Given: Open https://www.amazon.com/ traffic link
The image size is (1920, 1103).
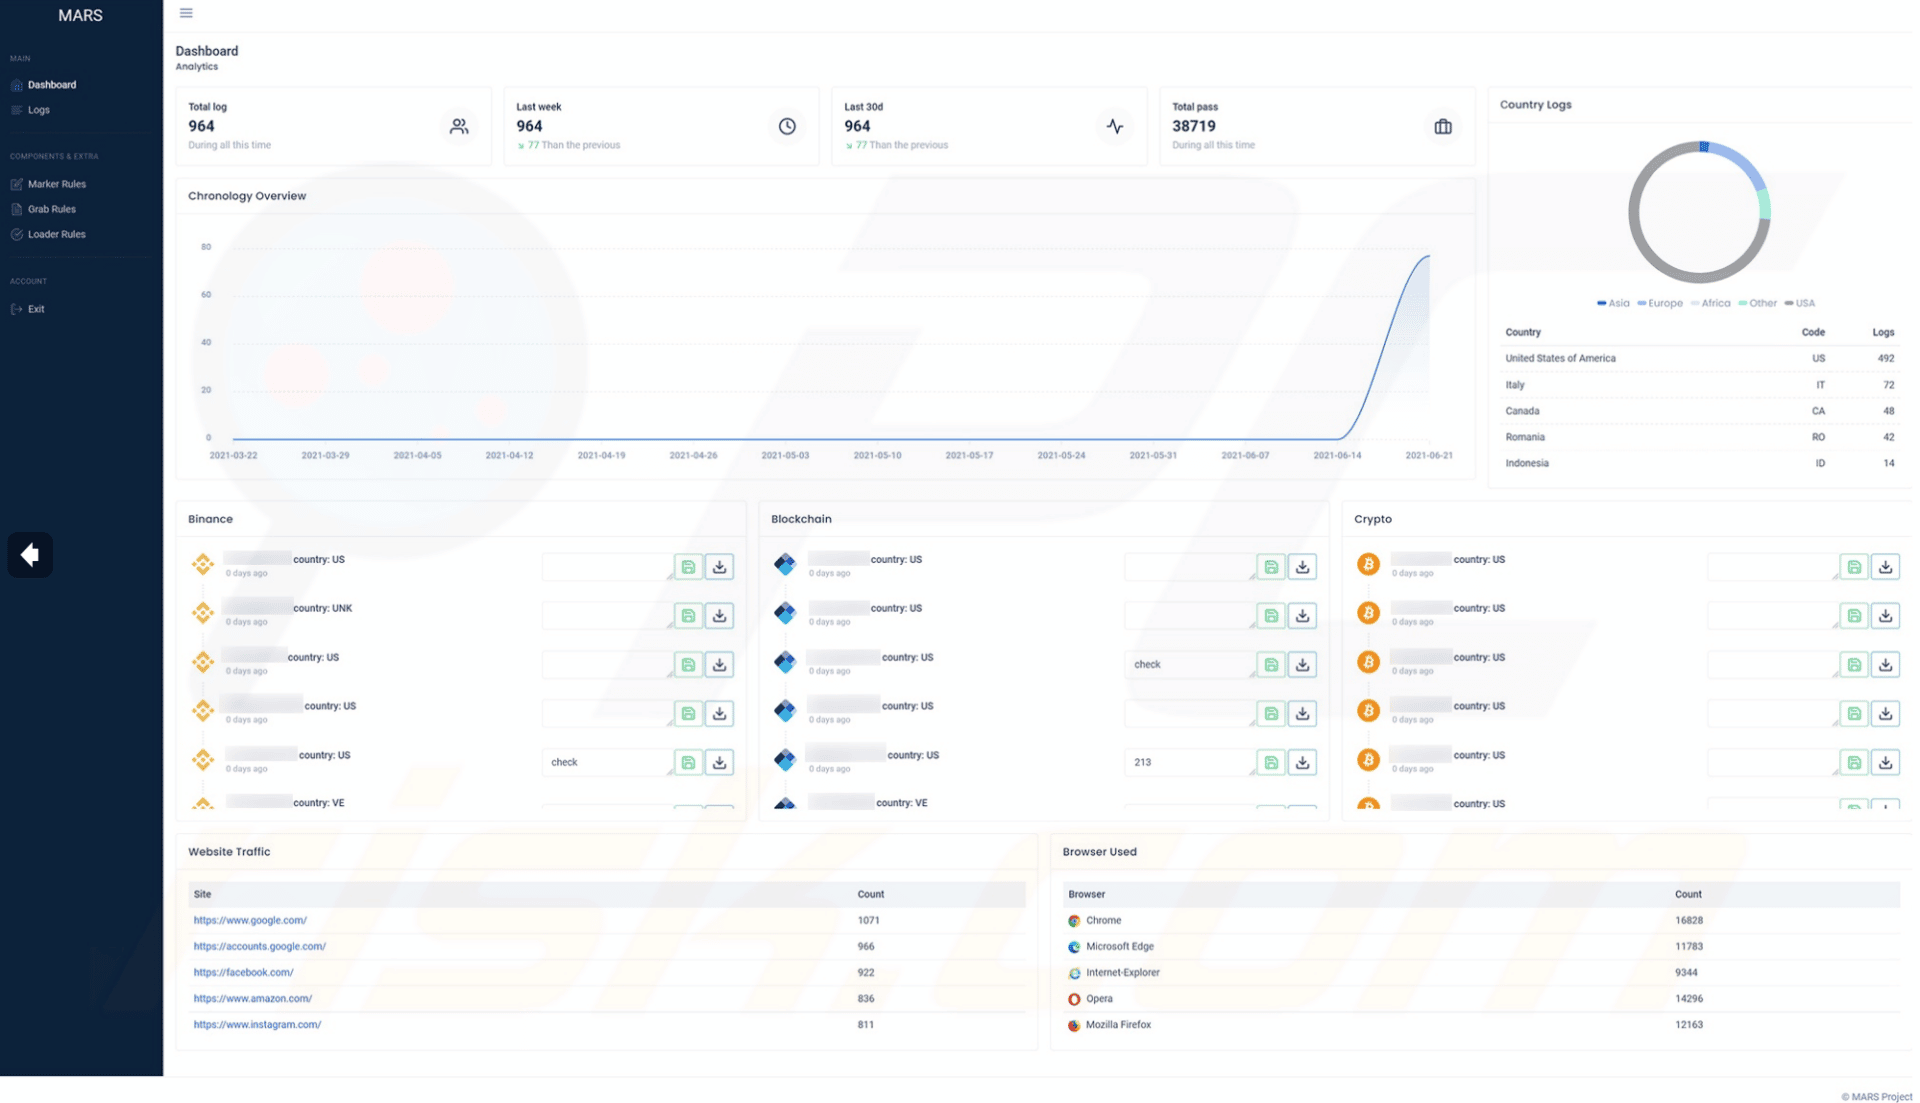Looking at the screenshot, I should tap(252, 998).
